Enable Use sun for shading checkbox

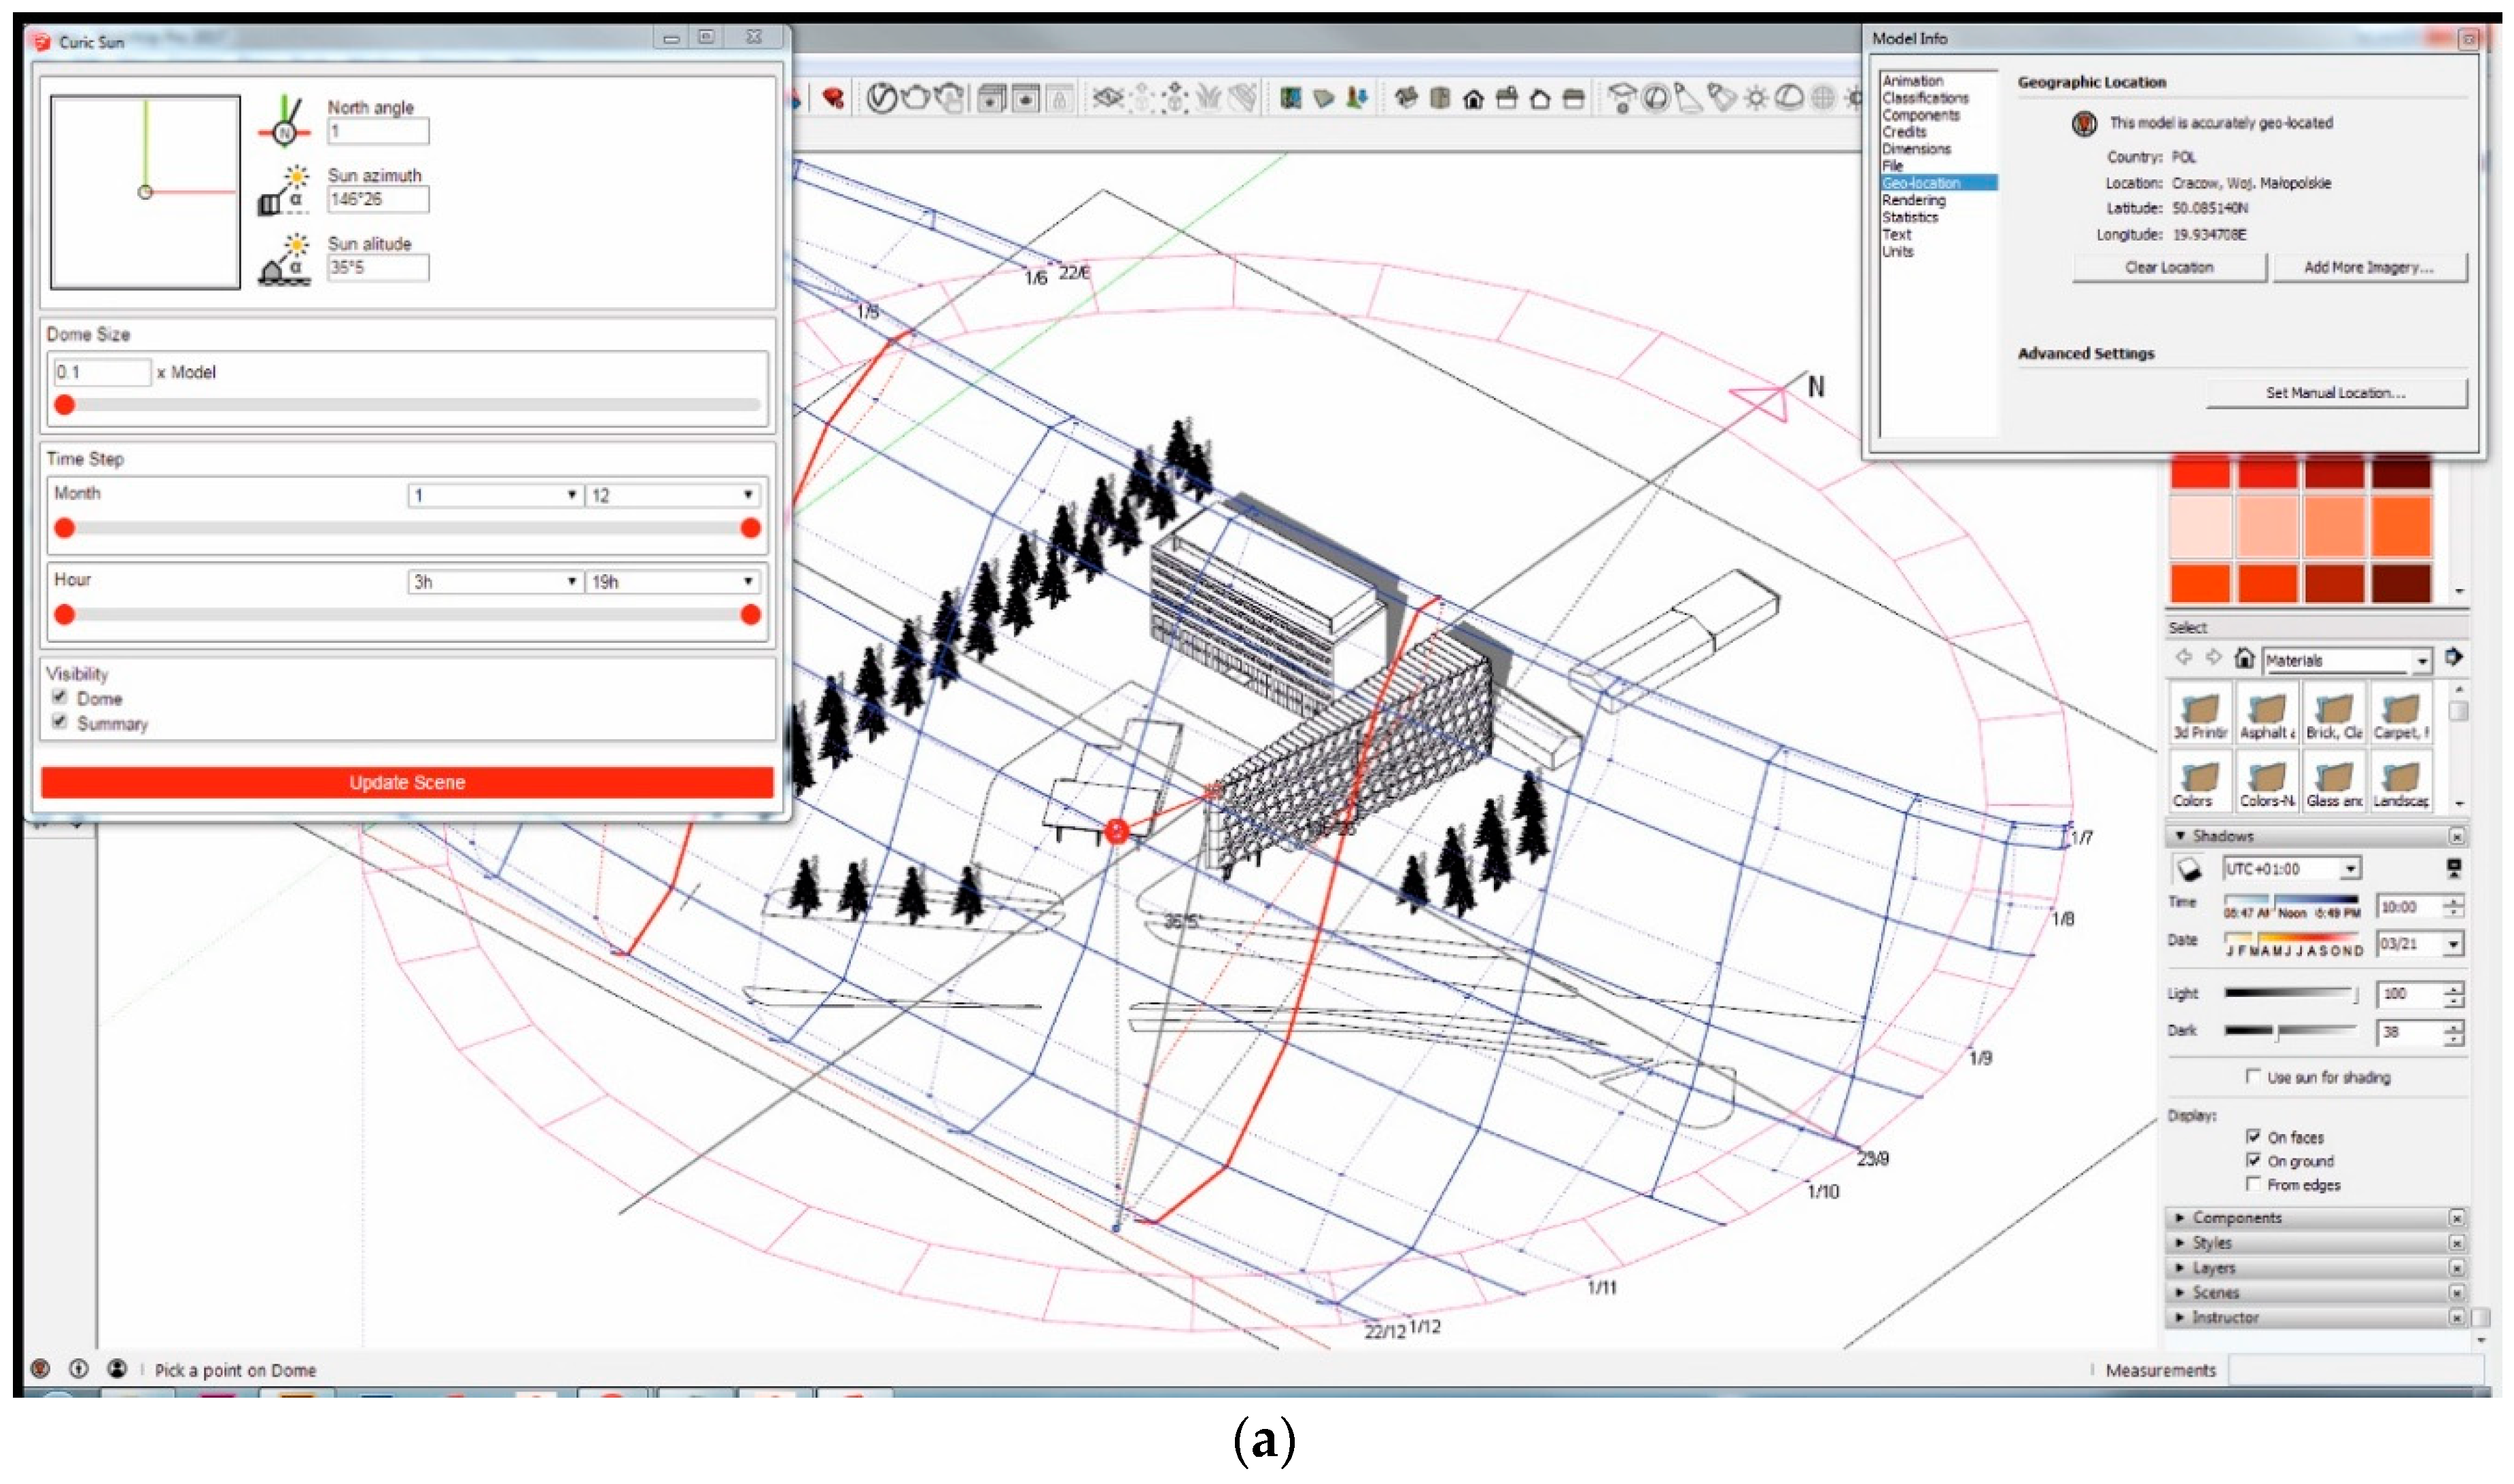[2252, 1076]
